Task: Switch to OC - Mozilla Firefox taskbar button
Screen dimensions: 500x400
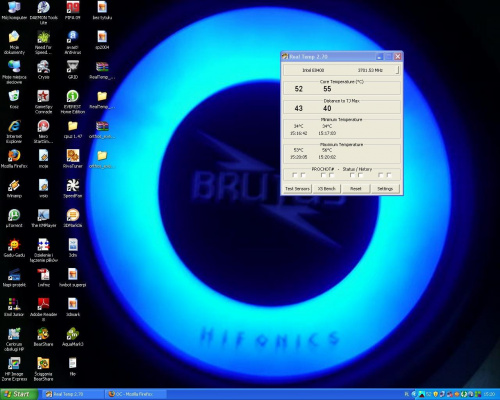Action: point(135,394)
